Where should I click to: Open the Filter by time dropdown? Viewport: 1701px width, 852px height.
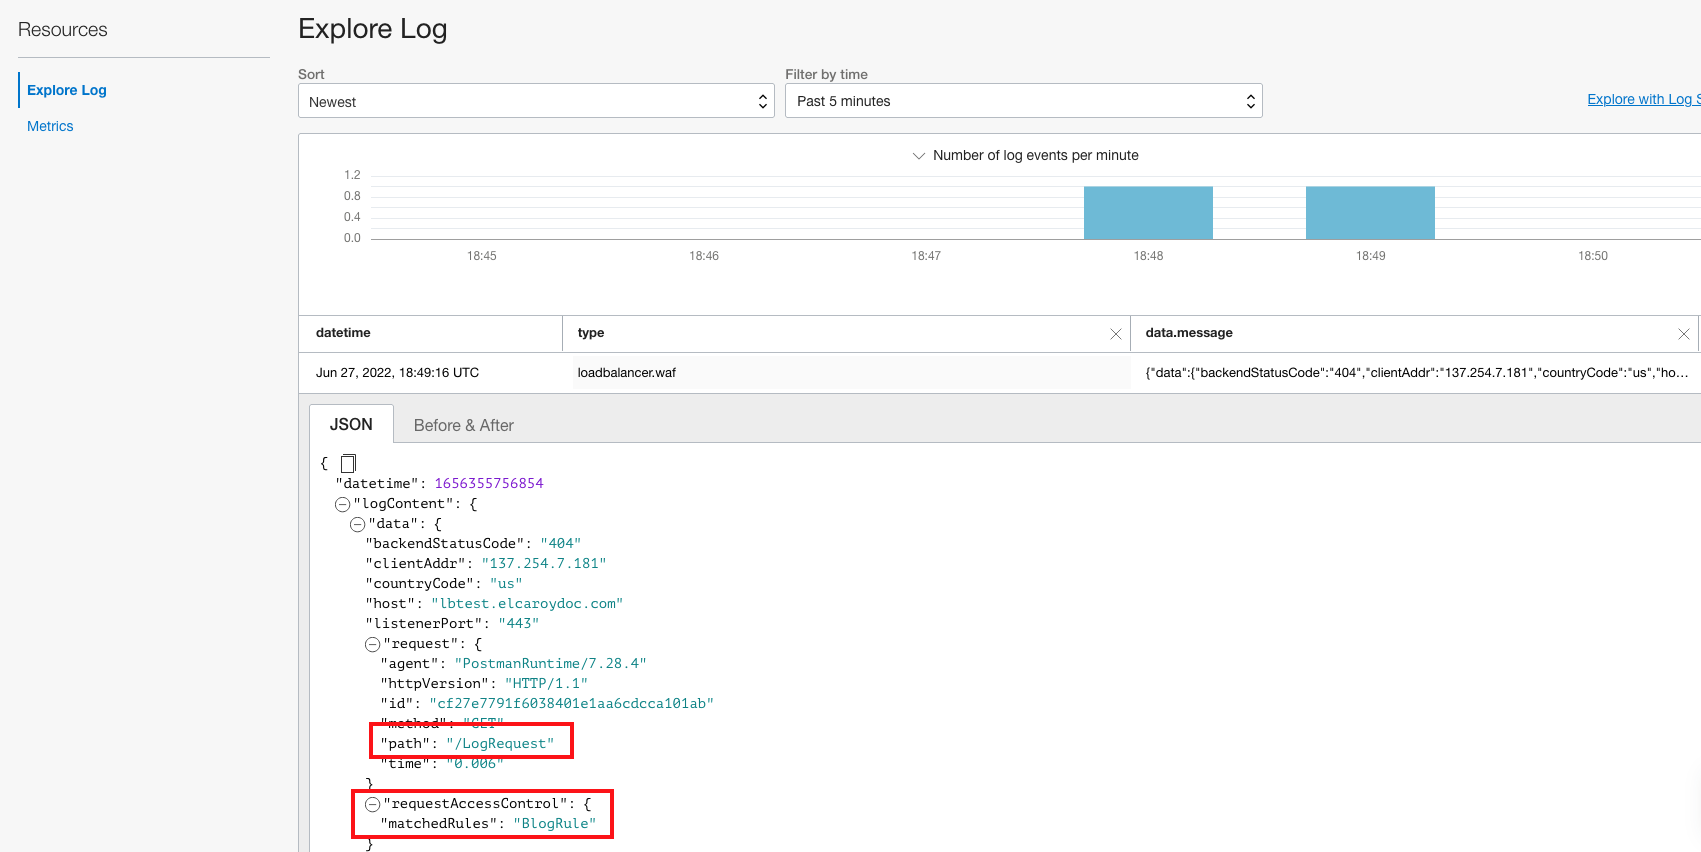pos(1024,101)
